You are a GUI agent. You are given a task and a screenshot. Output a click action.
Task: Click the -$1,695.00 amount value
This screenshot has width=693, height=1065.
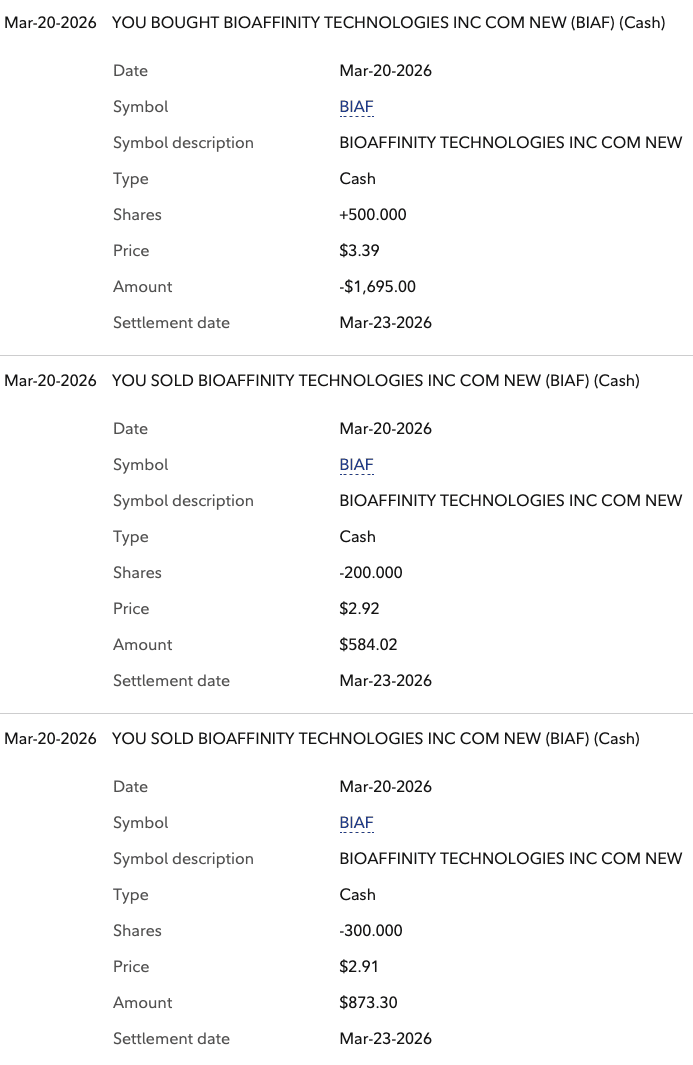point(377,287)
